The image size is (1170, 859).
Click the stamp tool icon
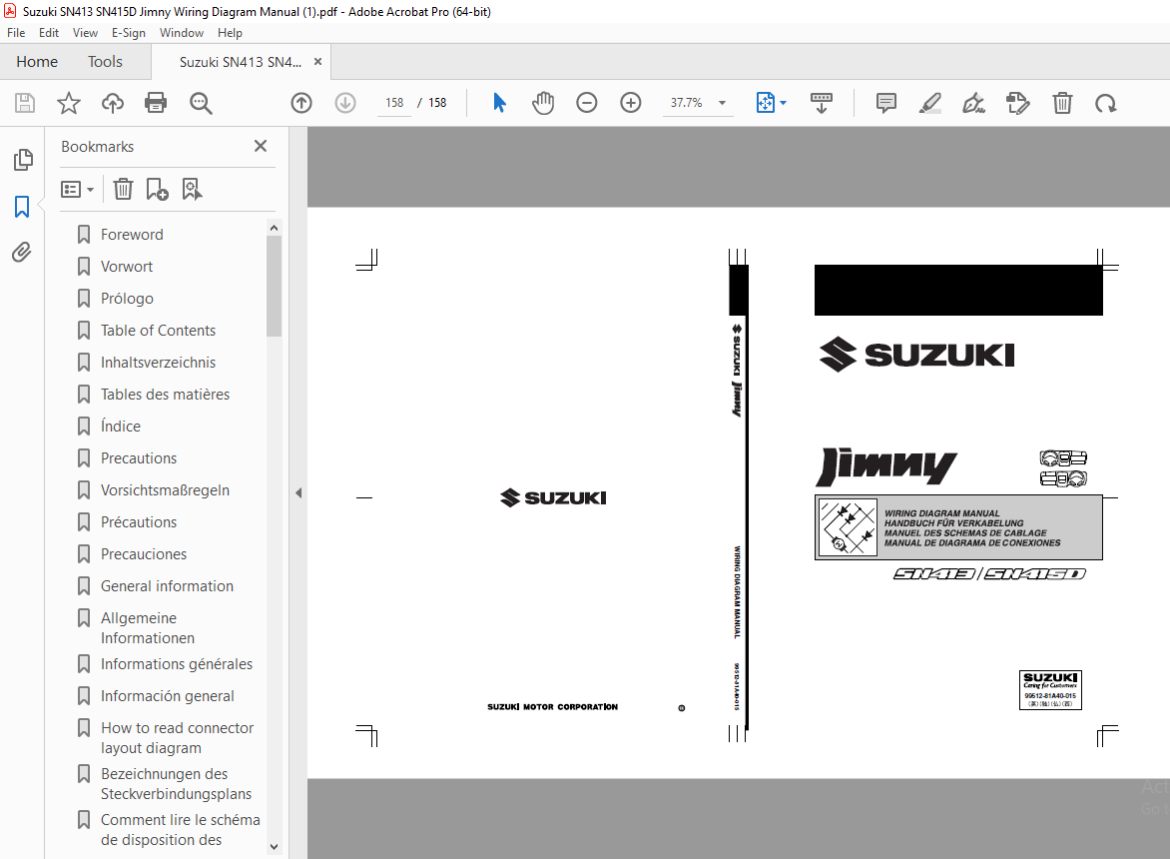coord(1018,103)
